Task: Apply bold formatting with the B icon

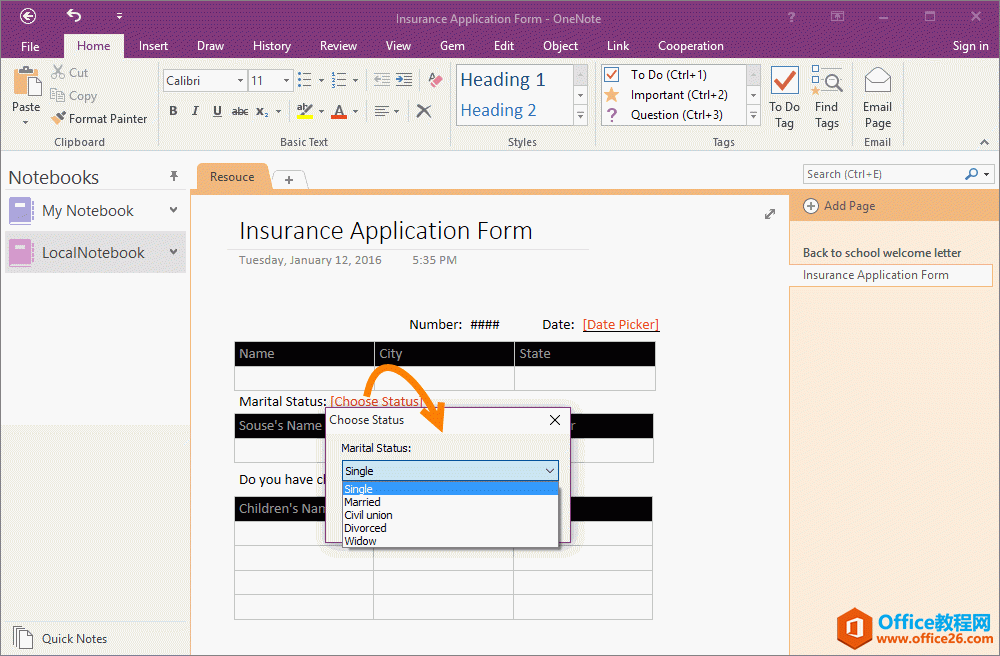Action: [x=173, y=111]
